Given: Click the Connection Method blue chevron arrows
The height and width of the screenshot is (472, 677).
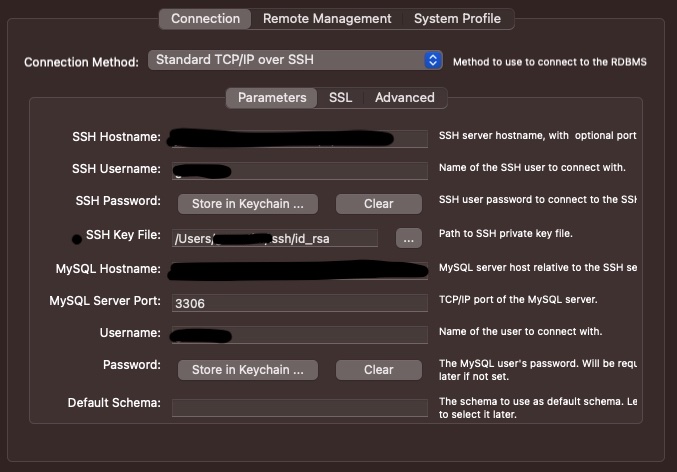Looking at the screenshot, I should tap(432, 60).
